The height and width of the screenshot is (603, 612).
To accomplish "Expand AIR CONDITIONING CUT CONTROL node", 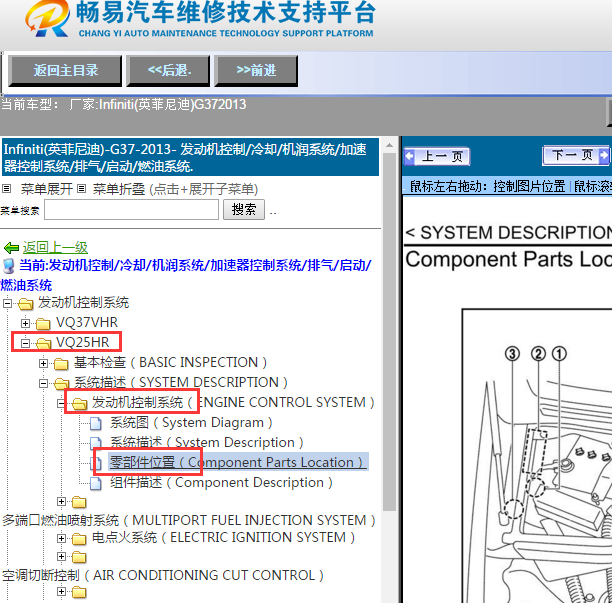I will click(61, 557).
